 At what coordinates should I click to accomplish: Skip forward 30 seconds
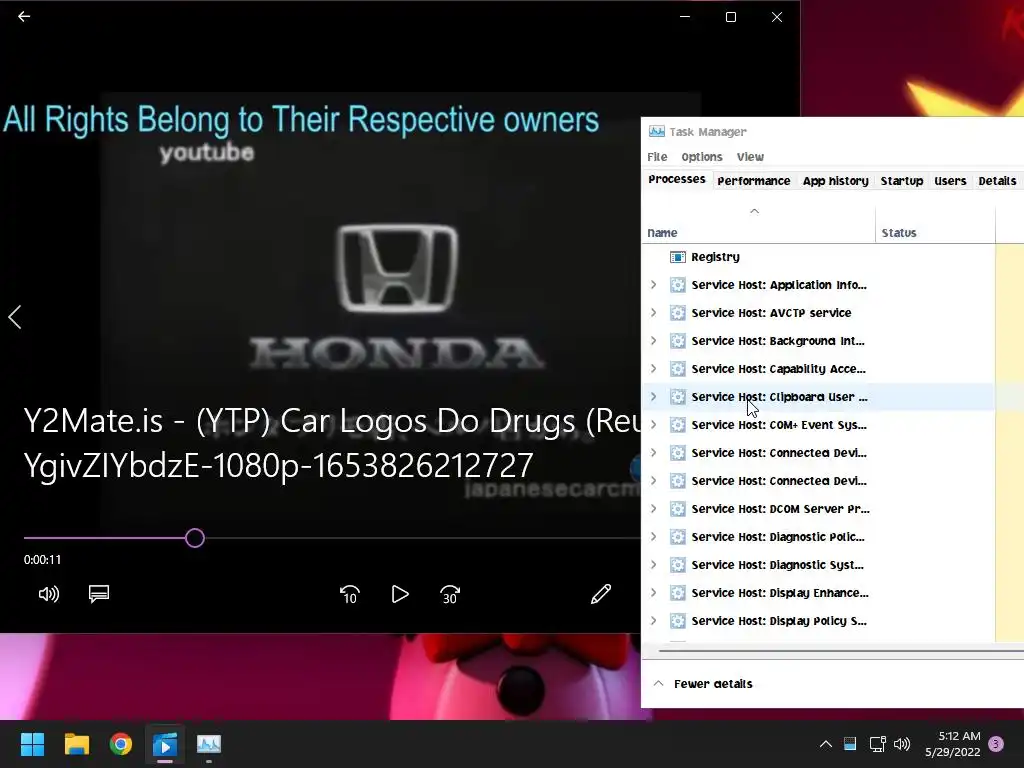coord(450,594)
